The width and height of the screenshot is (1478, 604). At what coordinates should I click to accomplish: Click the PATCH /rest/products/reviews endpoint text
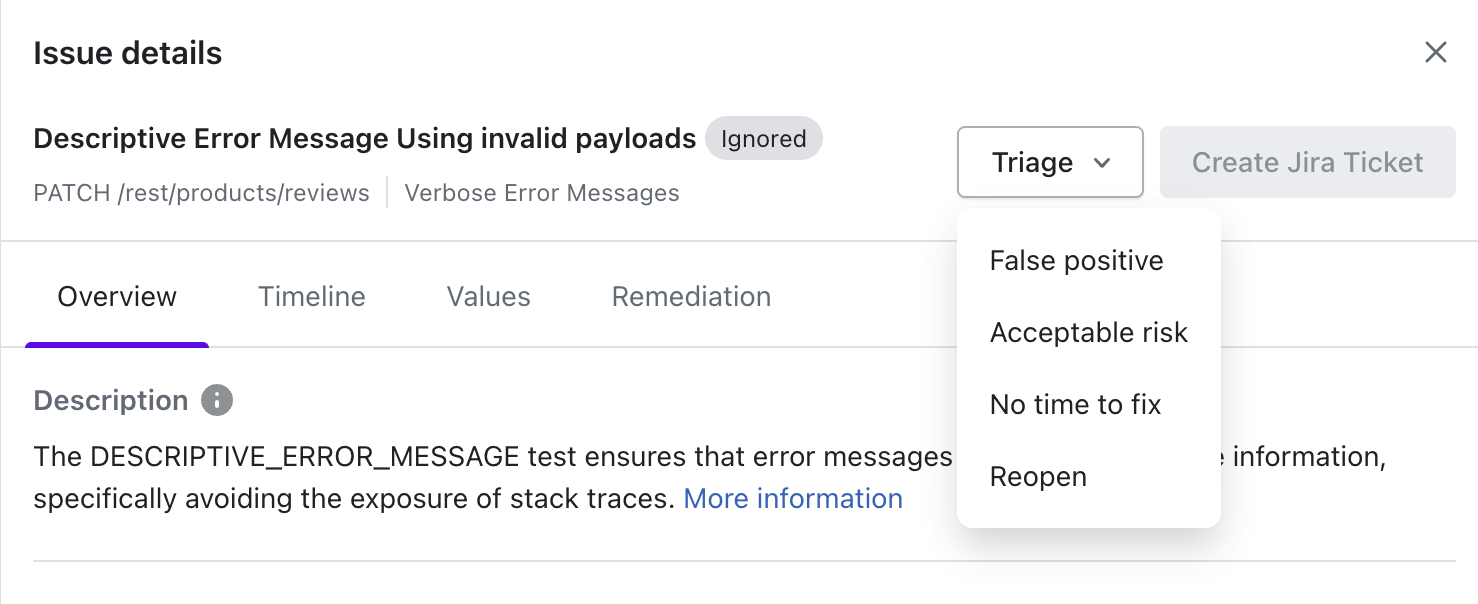pos(201,193)
